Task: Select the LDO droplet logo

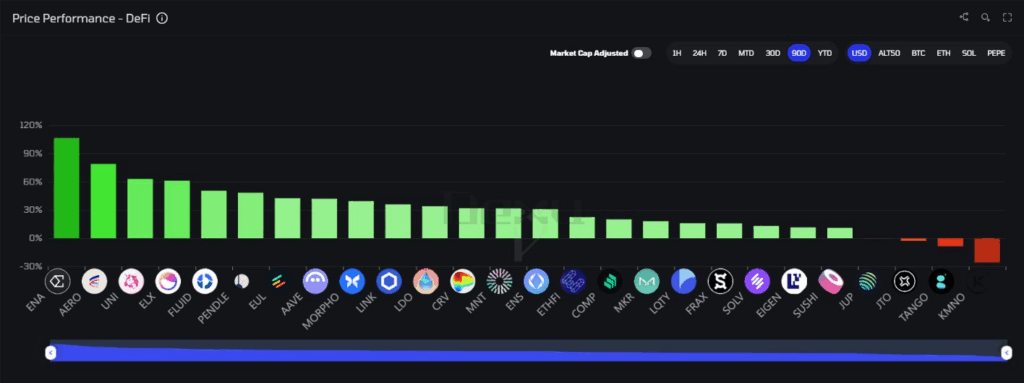Action: click(x=426, y=281)
